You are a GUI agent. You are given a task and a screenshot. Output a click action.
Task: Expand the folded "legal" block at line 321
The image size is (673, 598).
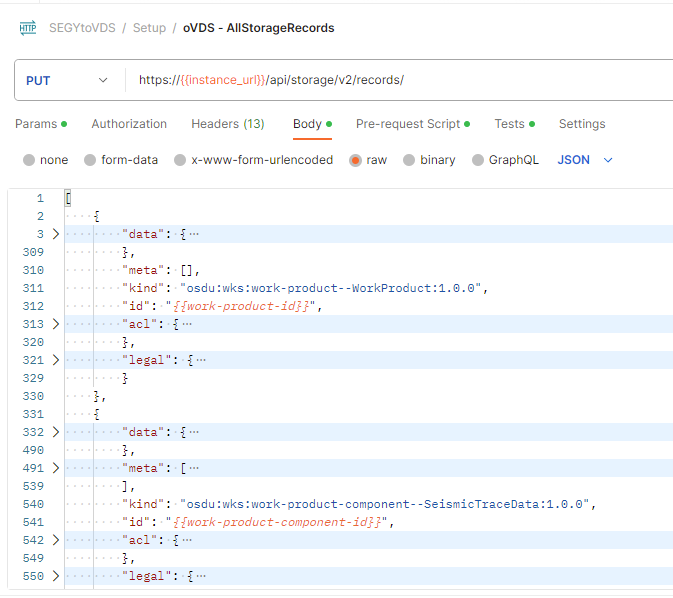pos(56,360)
